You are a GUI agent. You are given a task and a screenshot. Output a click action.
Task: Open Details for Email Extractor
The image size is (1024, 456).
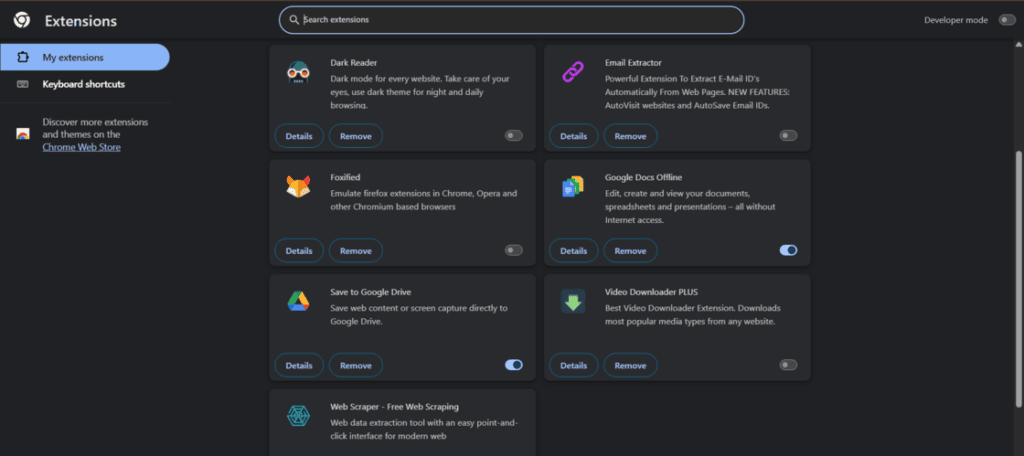(573, 136)
